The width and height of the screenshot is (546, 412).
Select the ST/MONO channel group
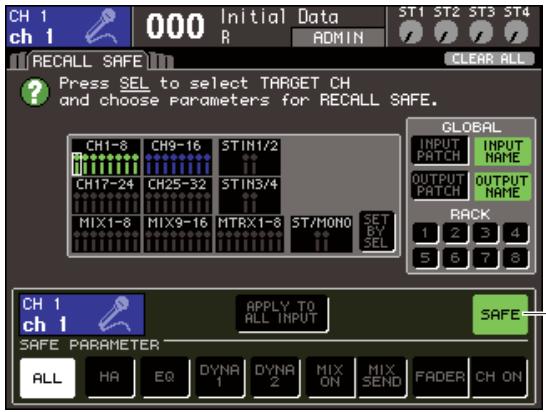tap(321, 234)
